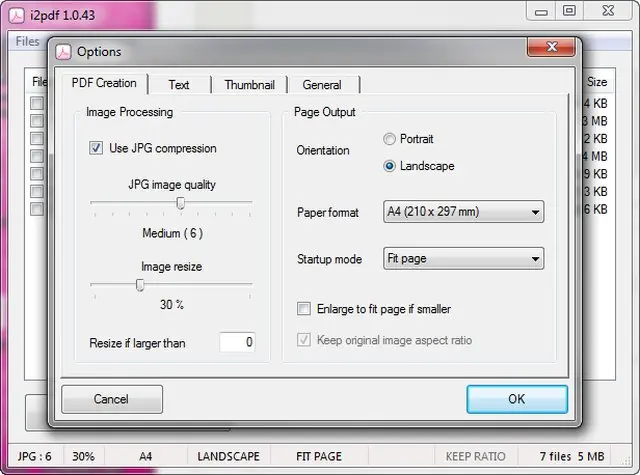Click the JPG image quality slider handle

pos(180,203)
